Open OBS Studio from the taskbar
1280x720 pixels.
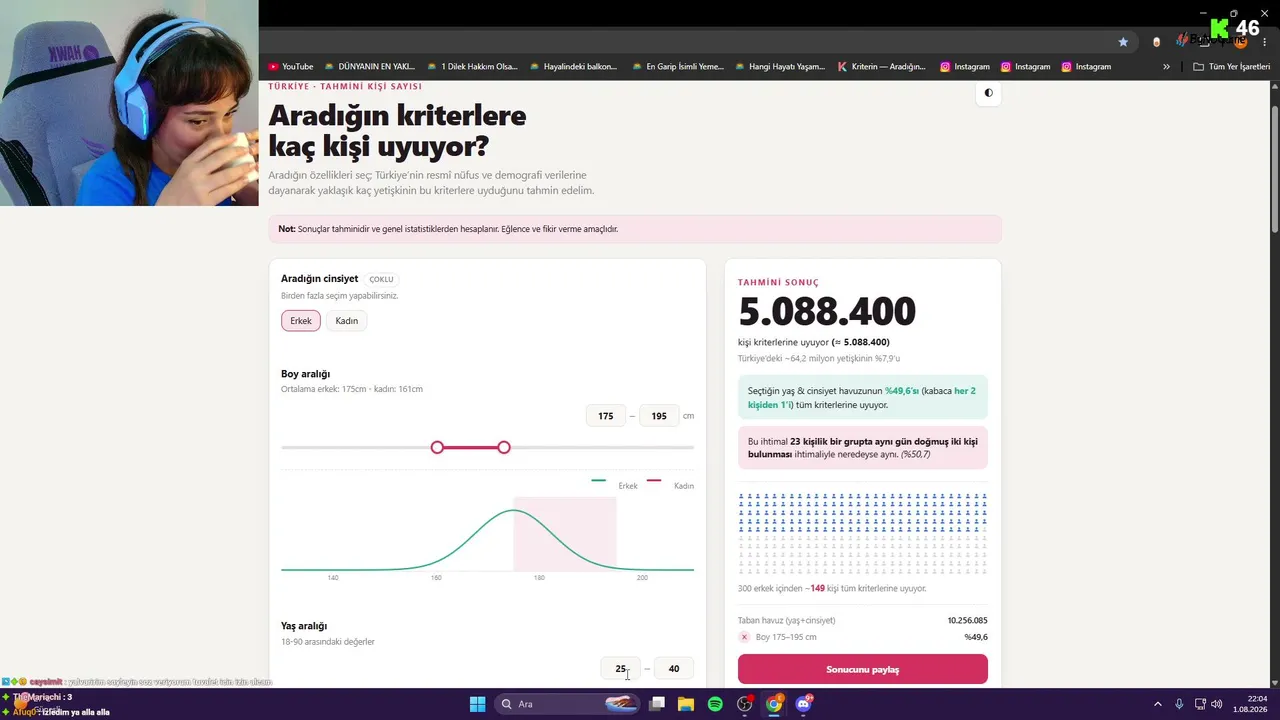click(745, 704)
